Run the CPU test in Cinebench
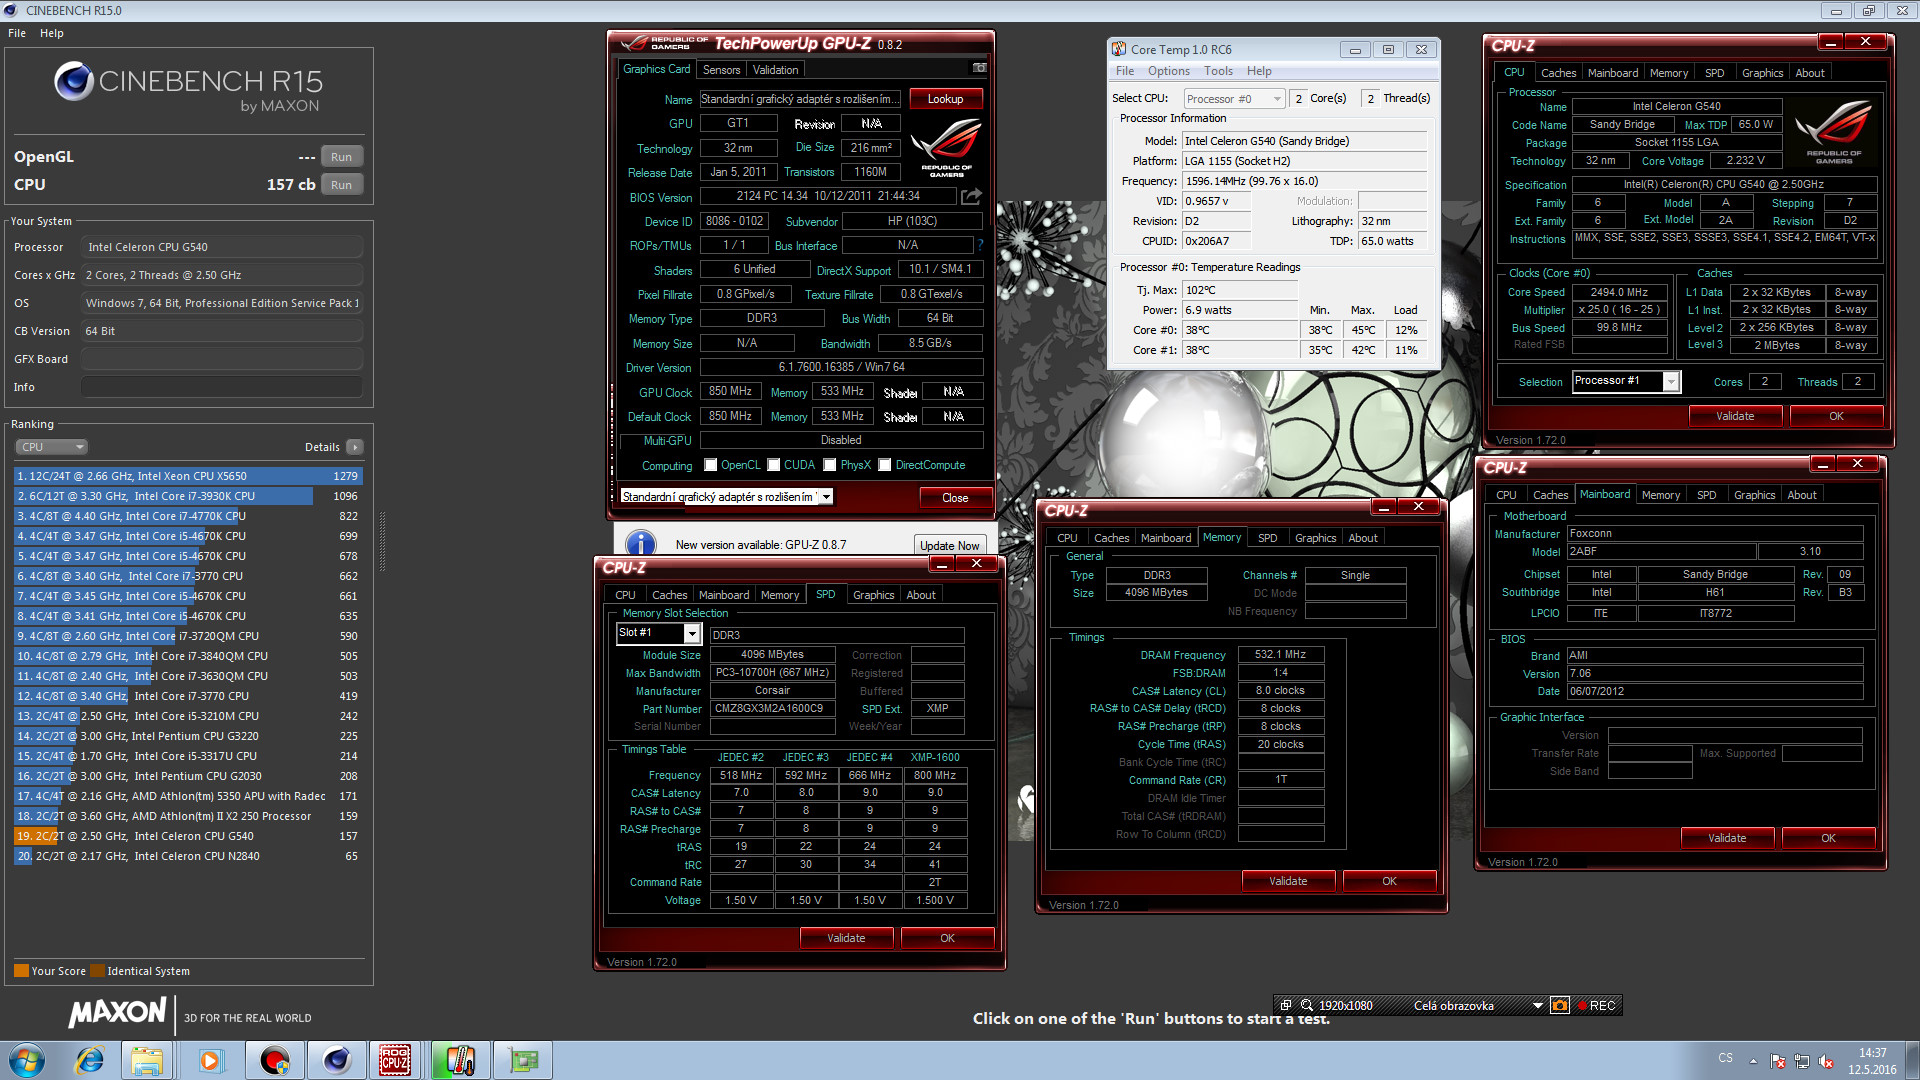This screenshot has height=1080, width=1920. 341,185
